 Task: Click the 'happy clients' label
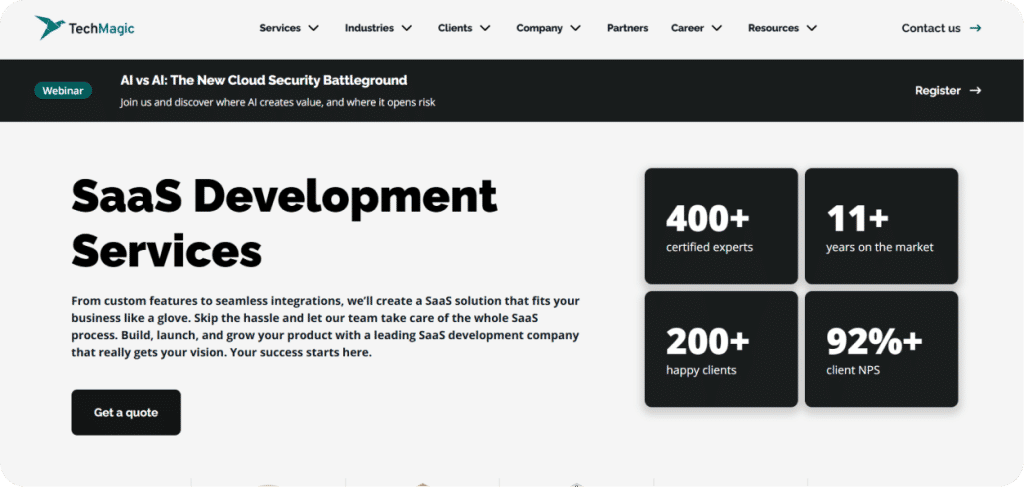click(x=701, y=370)
